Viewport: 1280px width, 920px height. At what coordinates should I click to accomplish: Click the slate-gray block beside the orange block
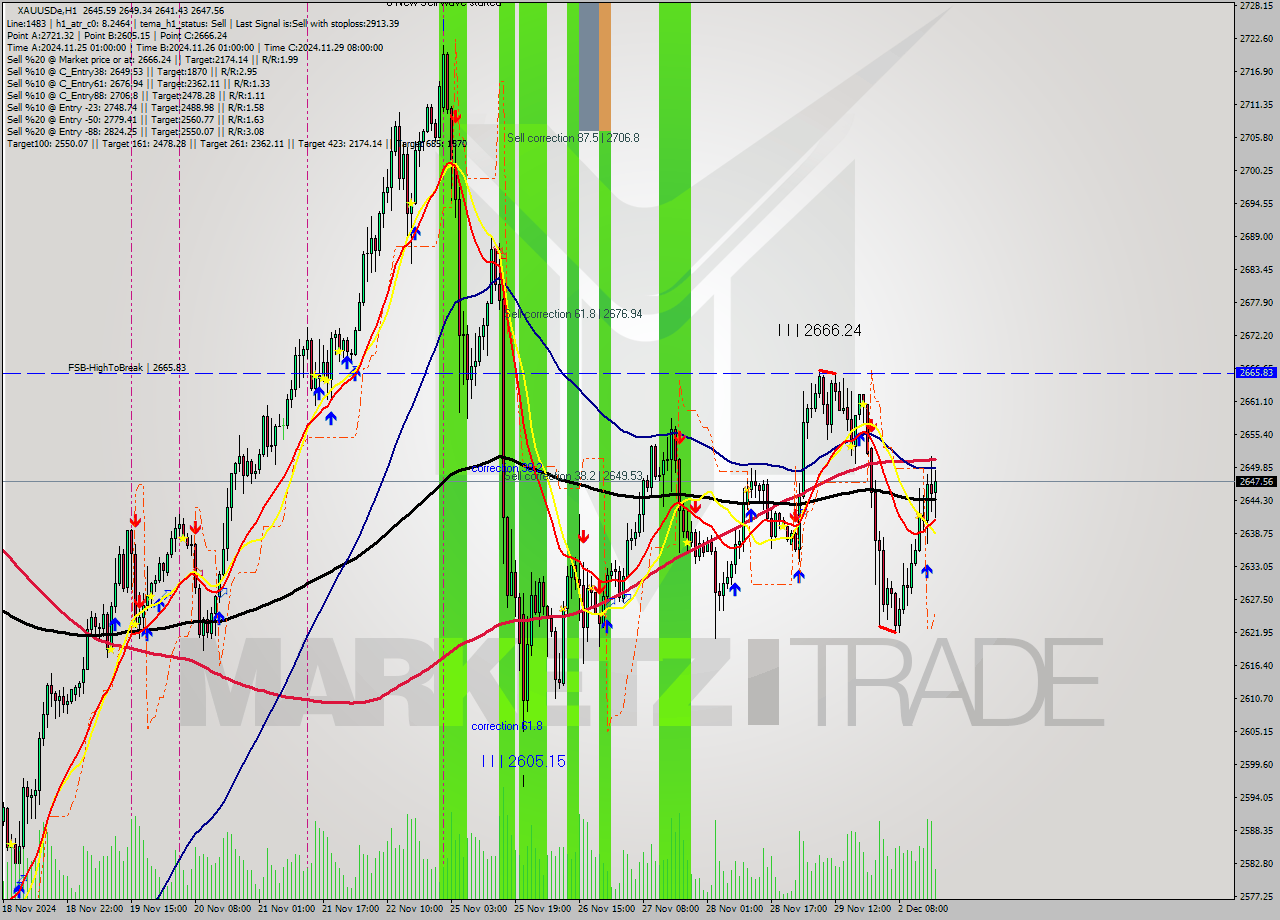pyautogui.click(x=589, y=65)
